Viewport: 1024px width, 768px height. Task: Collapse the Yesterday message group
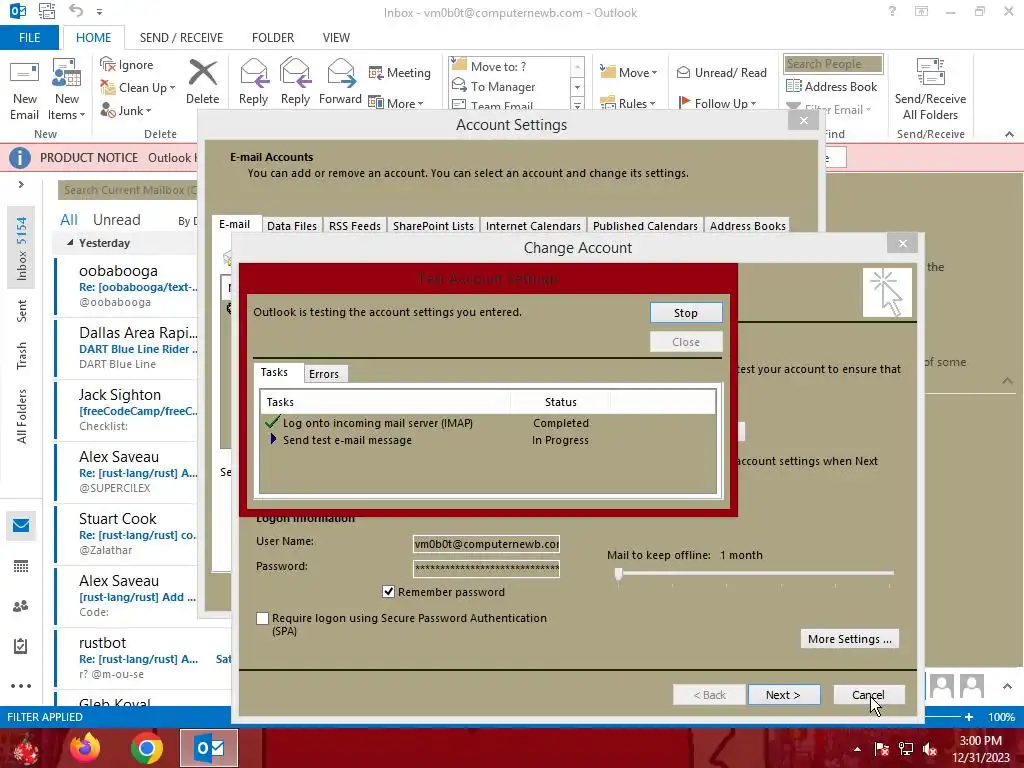pos(70,242)
